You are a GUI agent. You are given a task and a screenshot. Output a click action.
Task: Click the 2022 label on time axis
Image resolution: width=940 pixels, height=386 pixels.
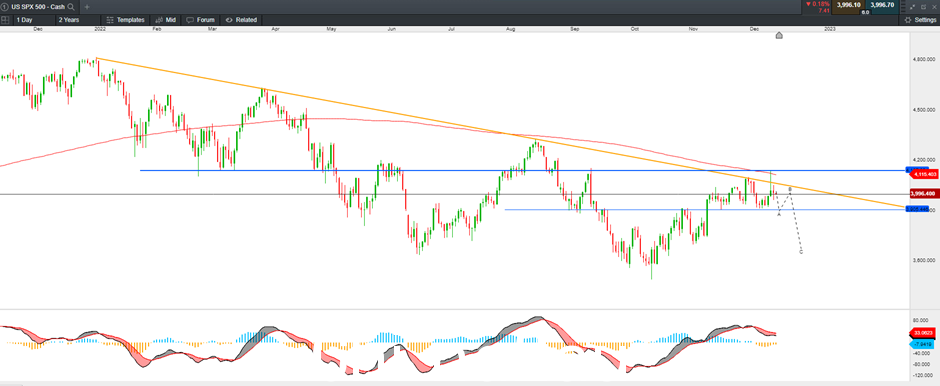(100, 28)
